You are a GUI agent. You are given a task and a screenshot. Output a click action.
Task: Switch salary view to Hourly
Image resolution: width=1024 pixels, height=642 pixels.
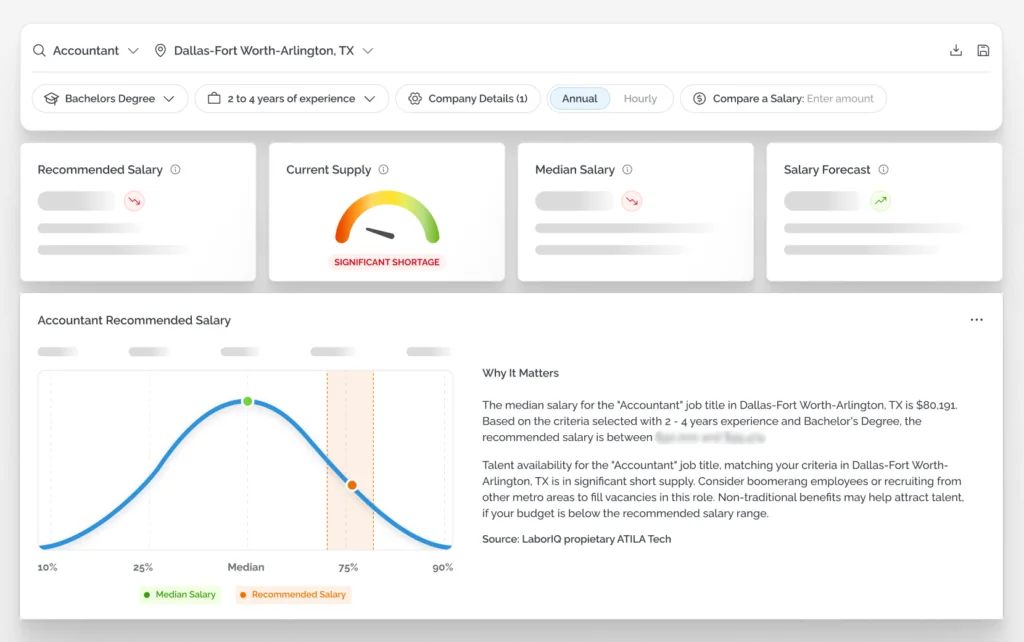pyautogui.click(x=640, y=99)
